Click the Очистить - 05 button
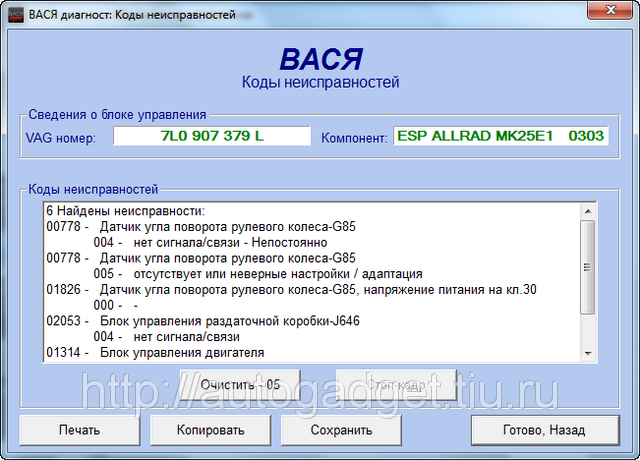 click(240, 385)
